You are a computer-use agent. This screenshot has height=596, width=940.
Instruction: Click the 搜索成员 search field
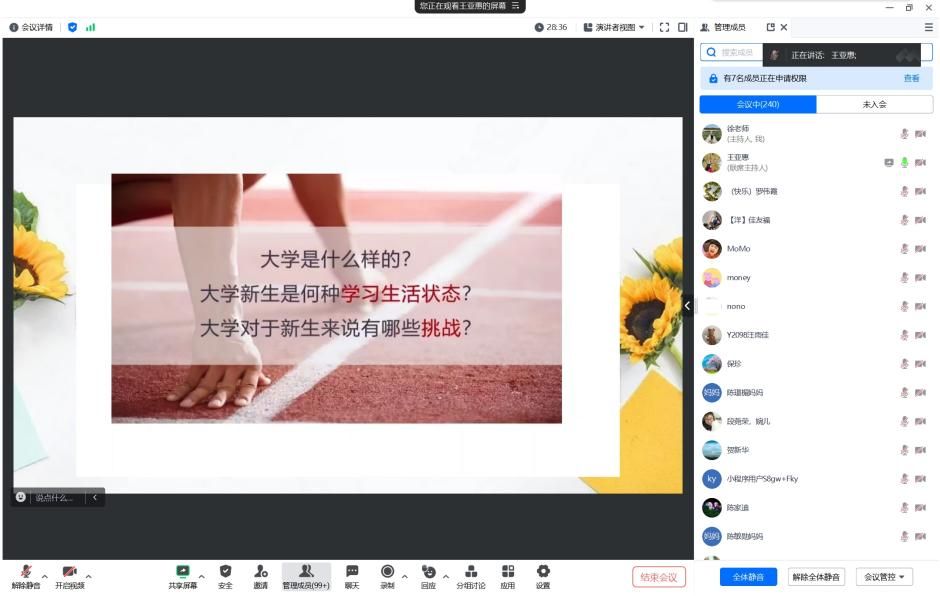click(x=735, y=52)
